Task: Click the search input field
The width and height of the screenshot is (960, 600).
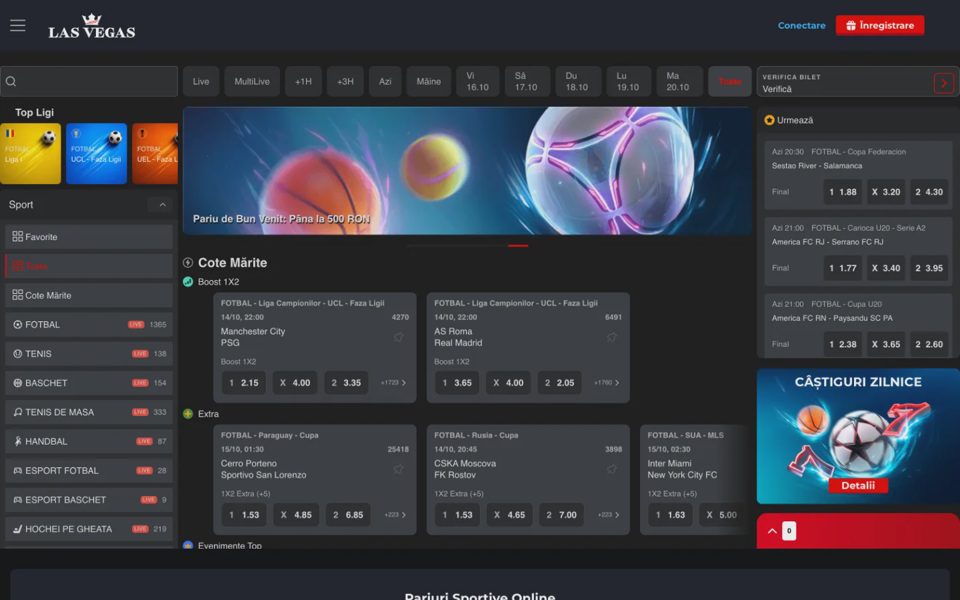Action: (x=89, y=81)
